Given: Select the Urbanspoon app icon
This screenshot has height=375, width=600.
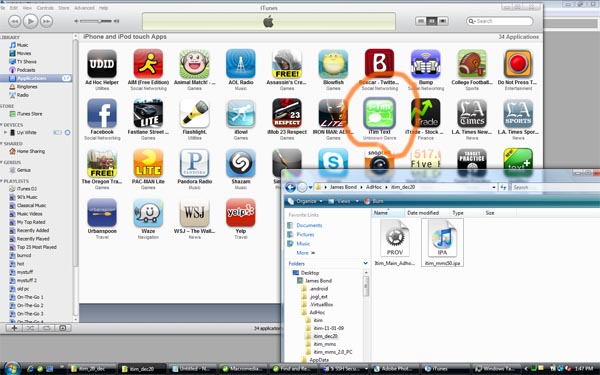Looking at the screenshot, I should point(102,213).
